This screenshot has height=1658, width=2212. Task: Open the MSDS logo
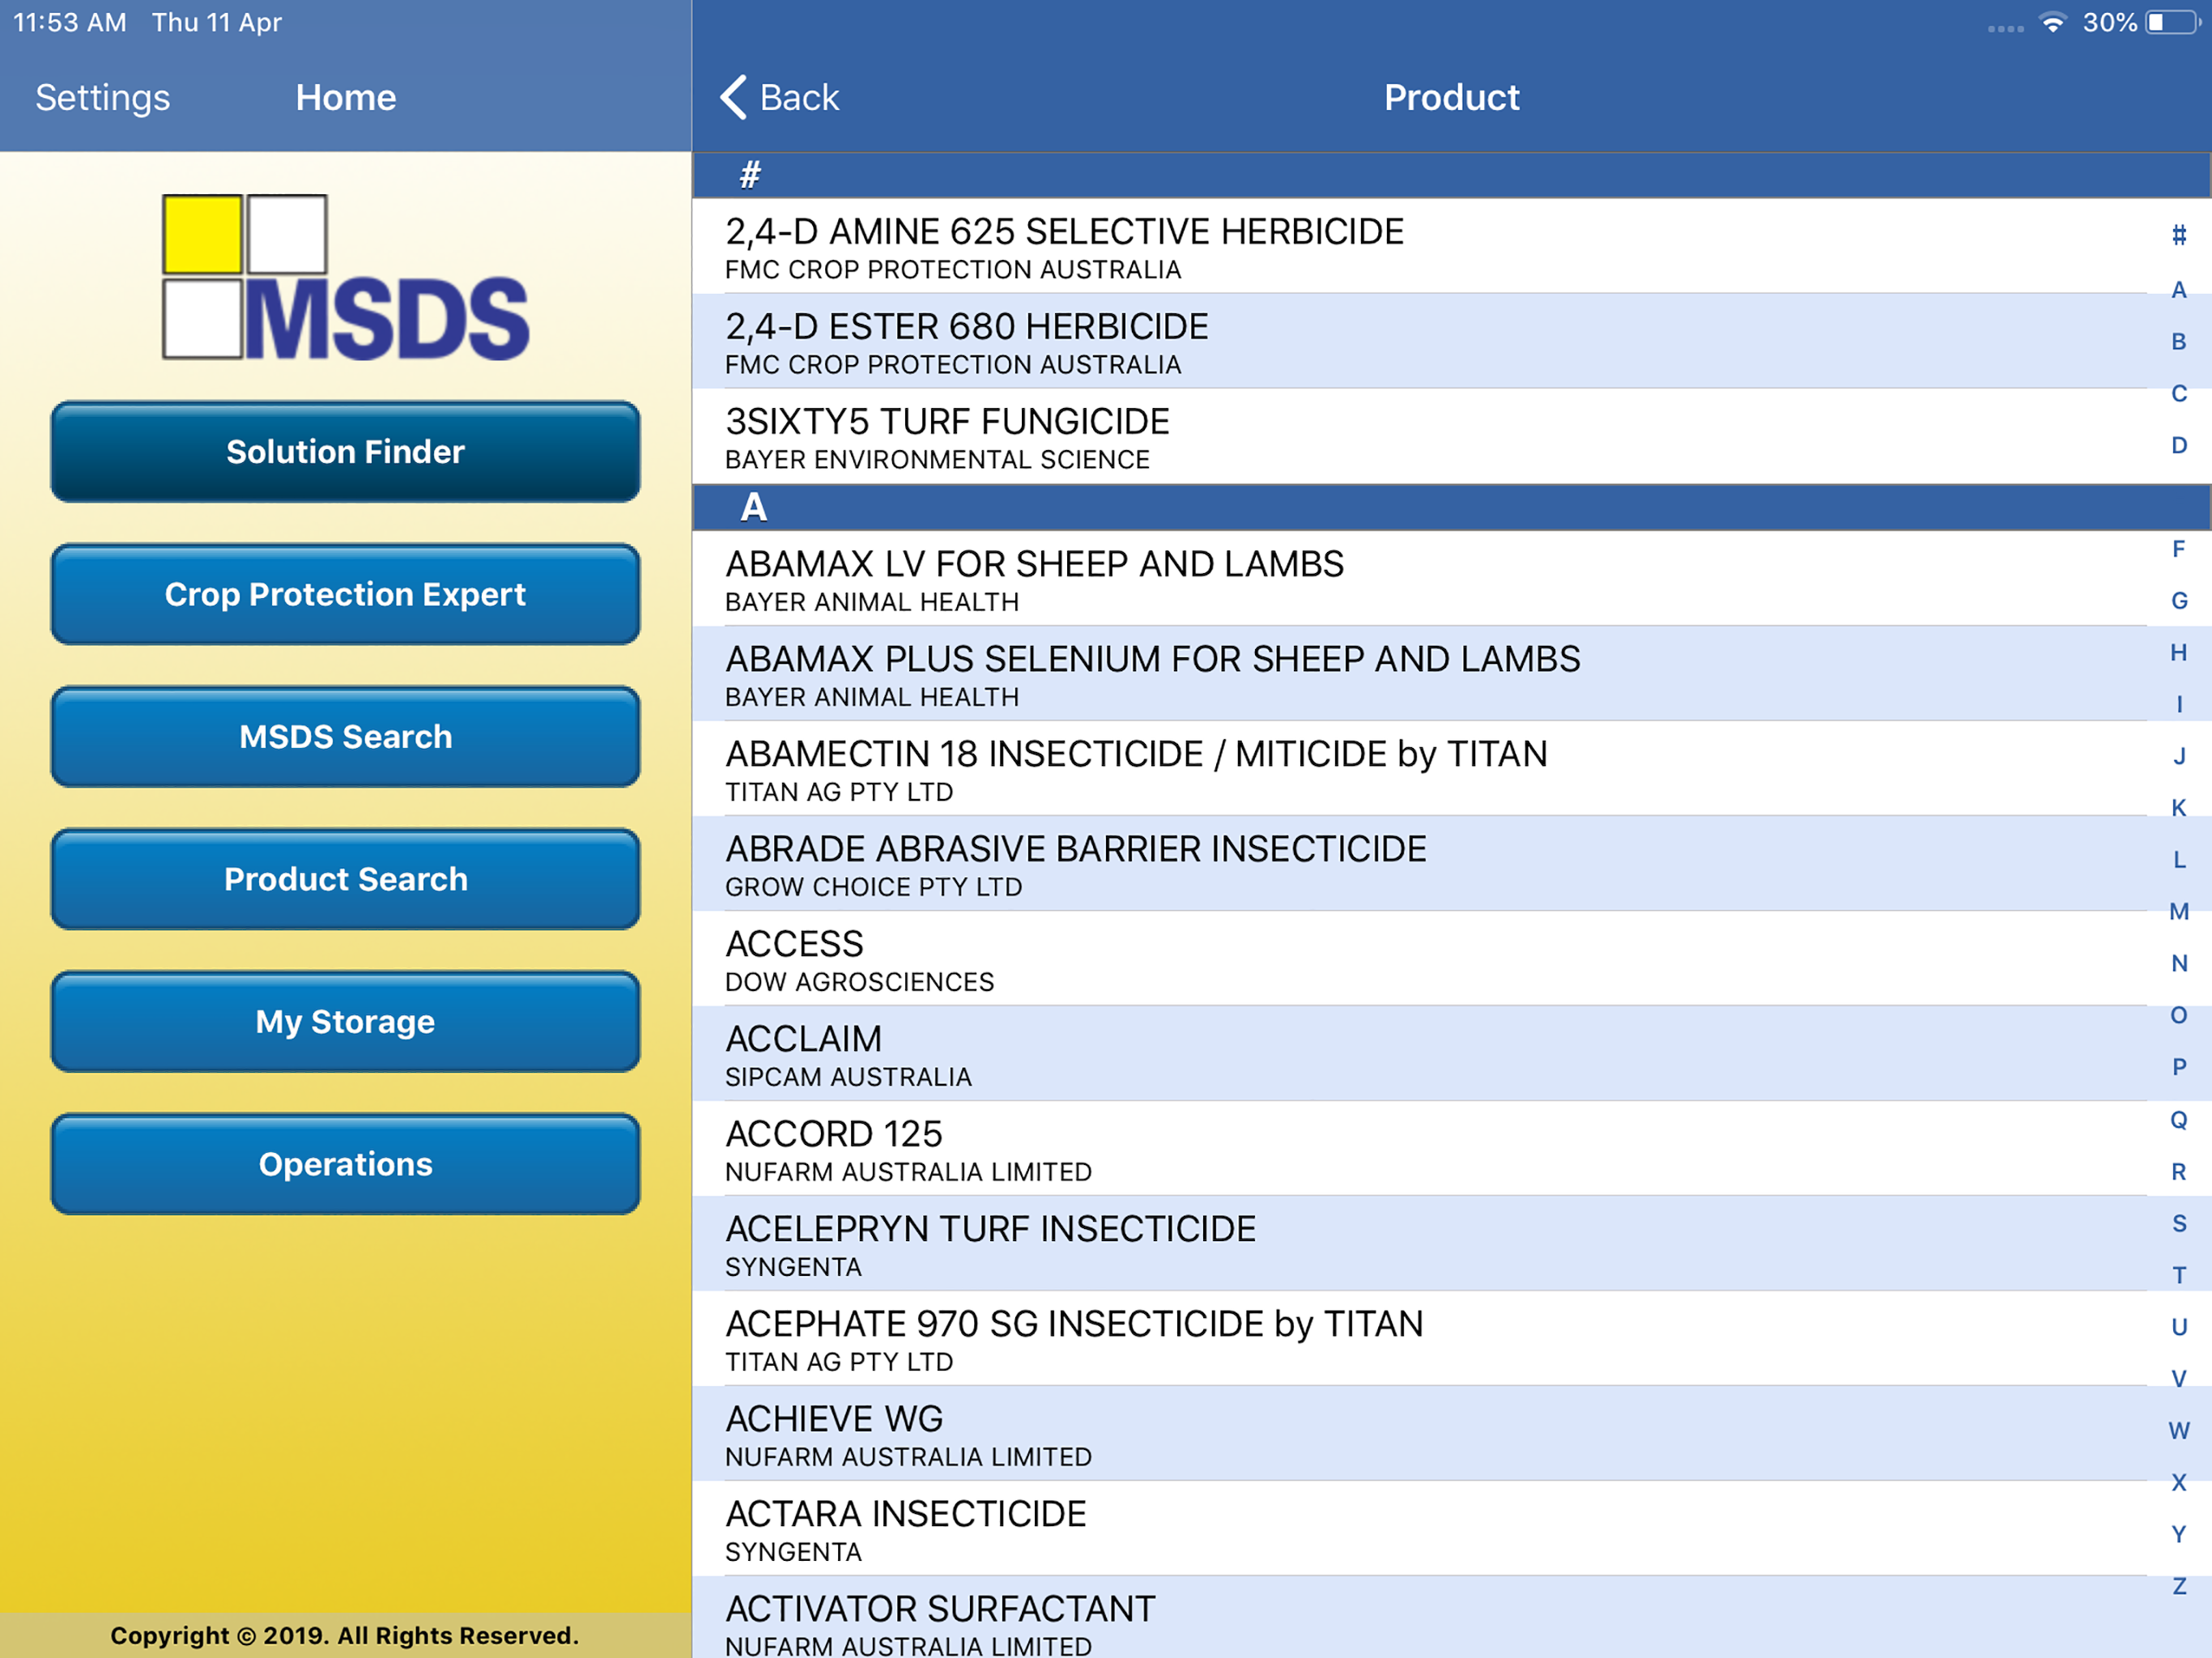346,277
